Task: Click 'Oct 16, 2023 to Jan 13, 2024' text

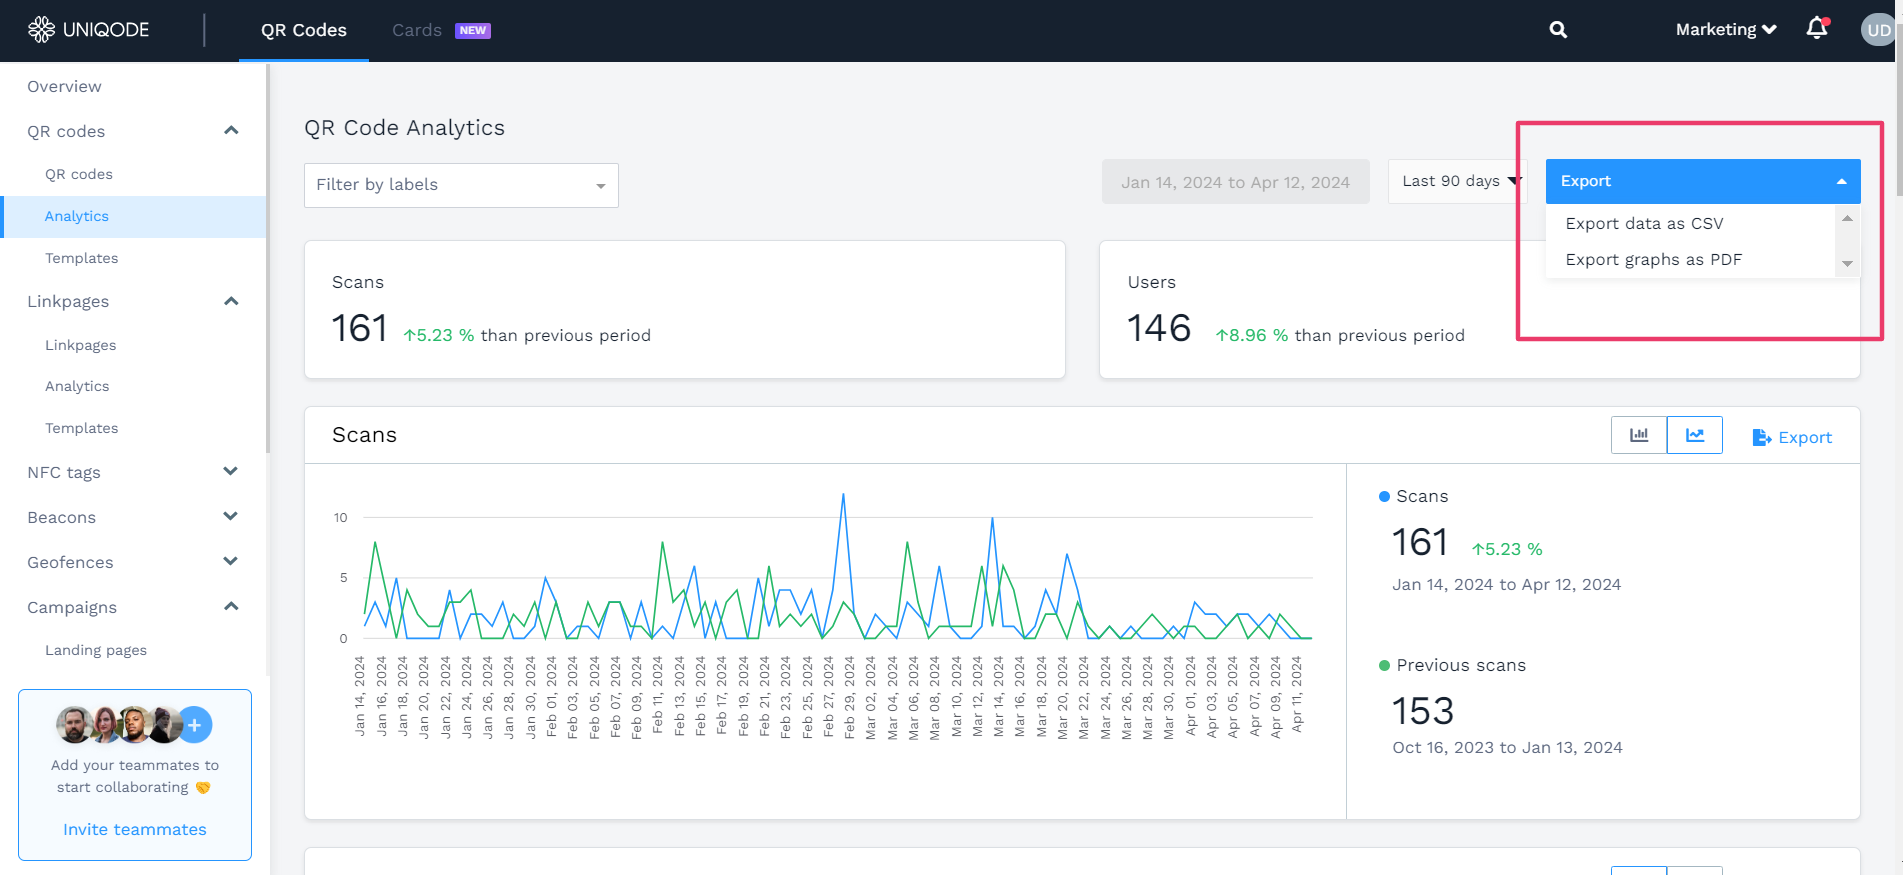Action: 1507,748
